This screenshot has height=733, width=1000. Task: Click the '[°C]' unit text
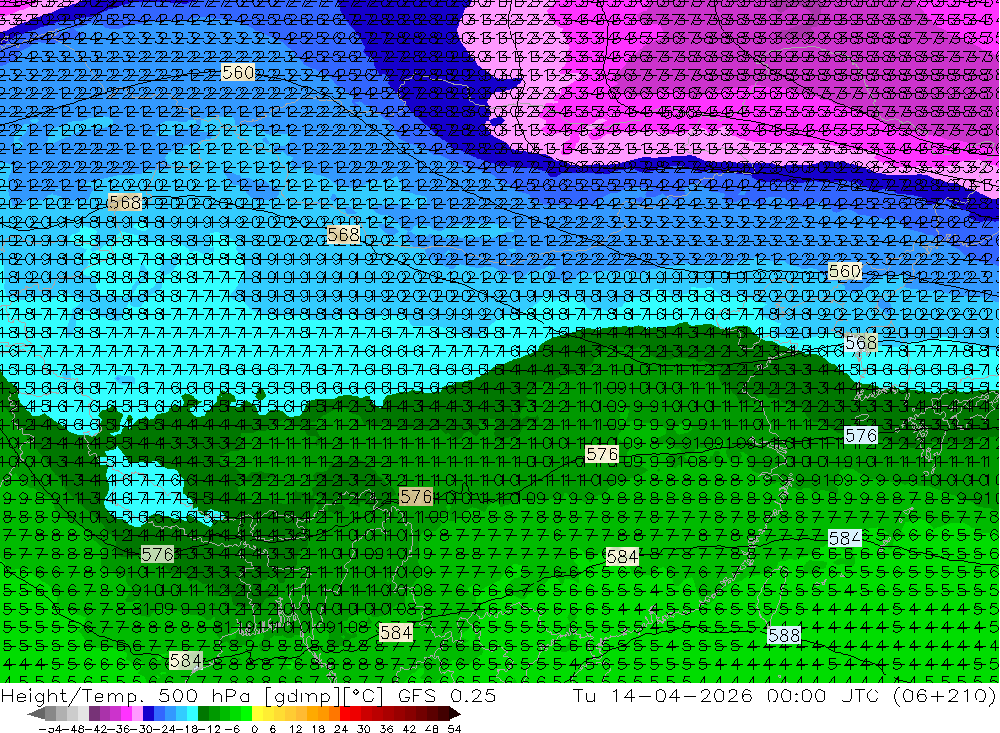362,696
